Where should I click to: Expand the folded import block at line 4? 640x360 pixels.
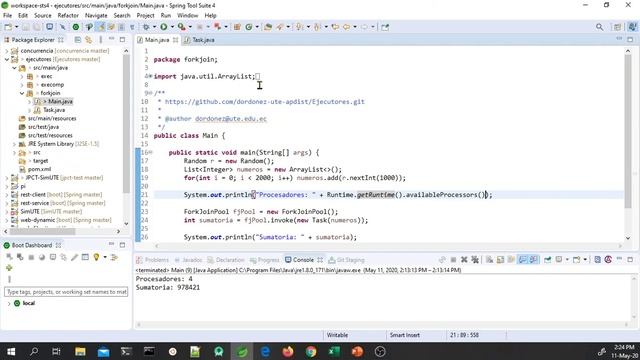150,76
